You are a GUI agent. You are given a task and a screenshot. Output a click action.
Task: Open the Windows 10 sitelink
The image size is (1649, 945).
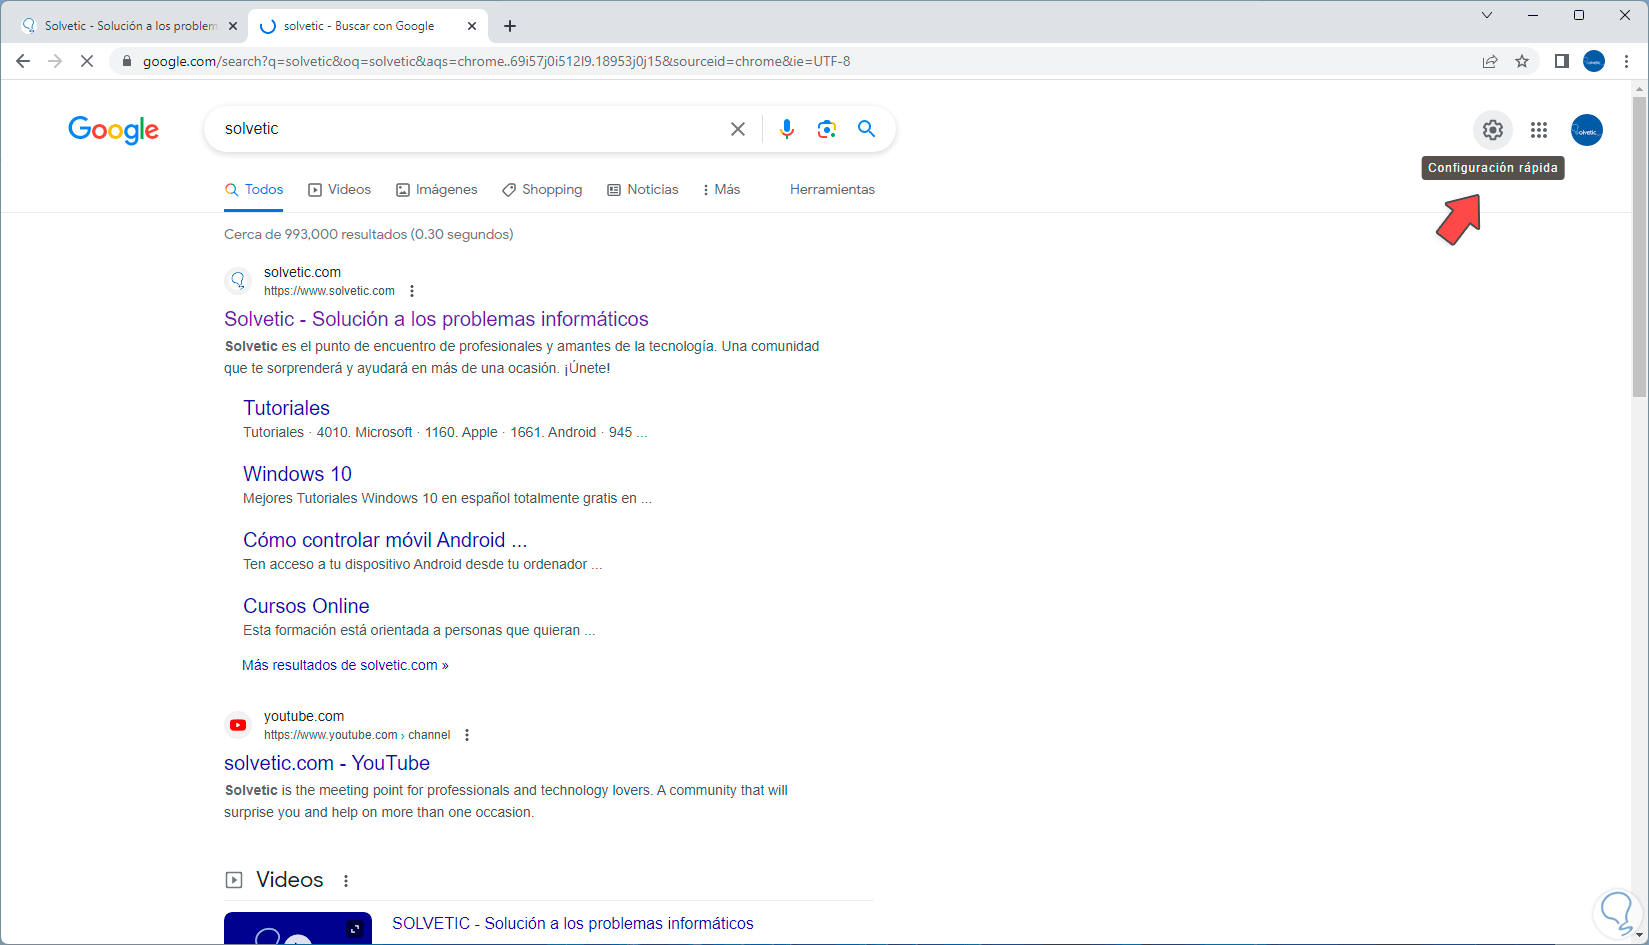pos(297,474)
